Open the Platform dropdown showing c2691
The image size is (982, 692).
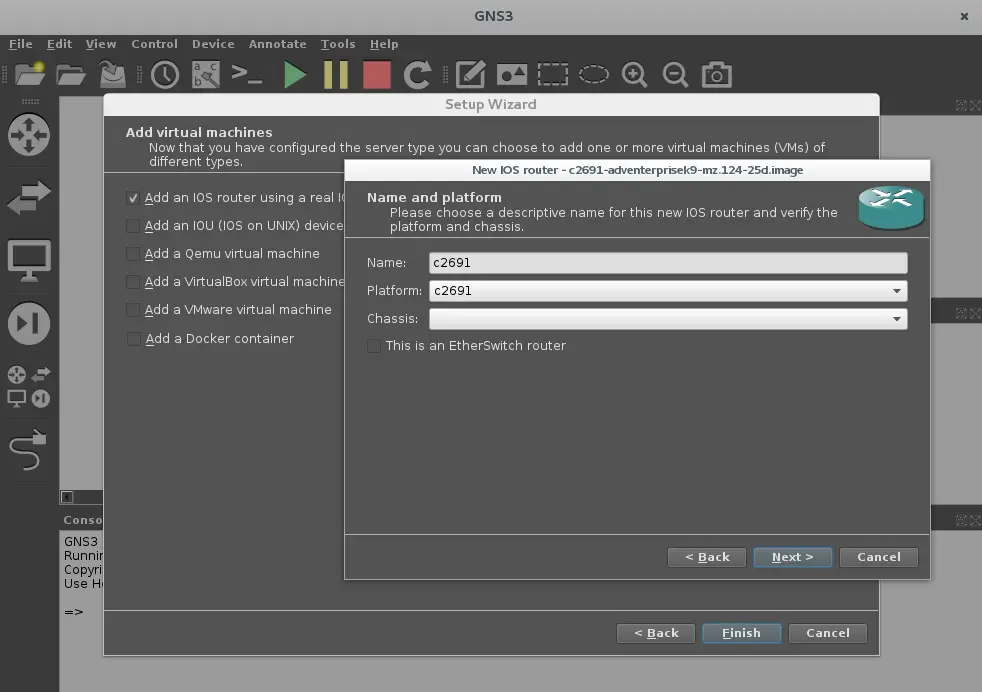[x=668, y=291]
